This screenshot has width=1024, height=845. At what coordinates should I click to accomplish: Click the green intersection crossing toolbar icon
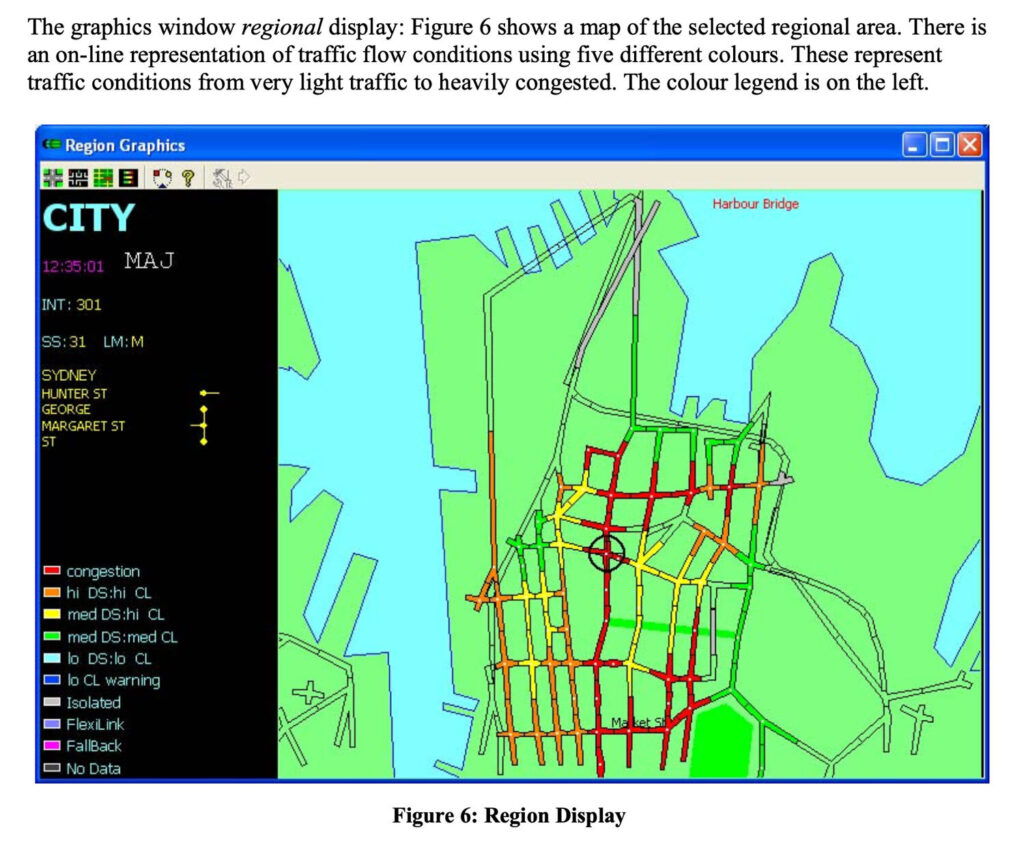tap(53, 177)
